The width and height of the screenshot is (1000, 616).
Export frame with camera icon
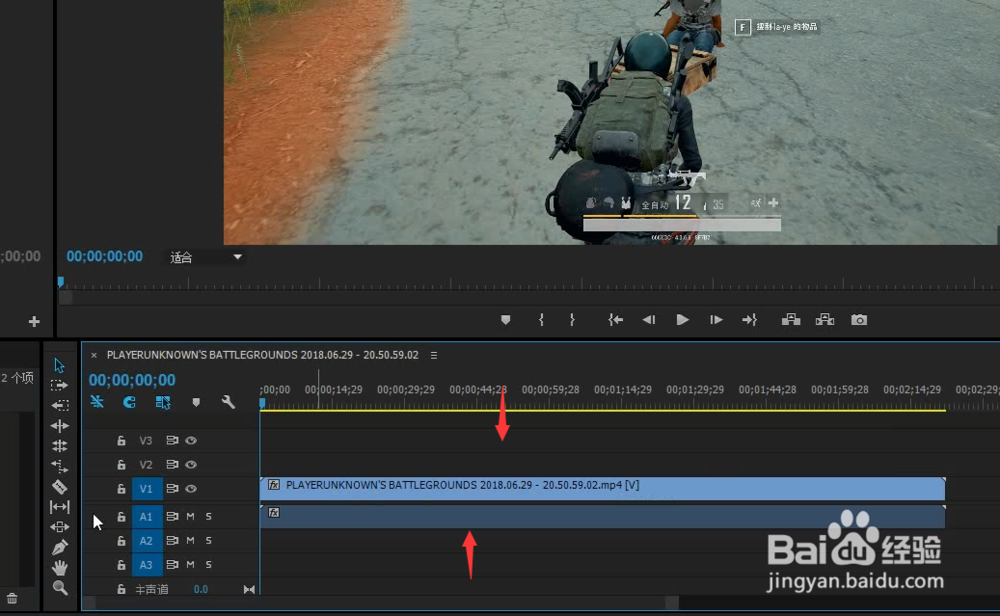[x=859, y=320]
